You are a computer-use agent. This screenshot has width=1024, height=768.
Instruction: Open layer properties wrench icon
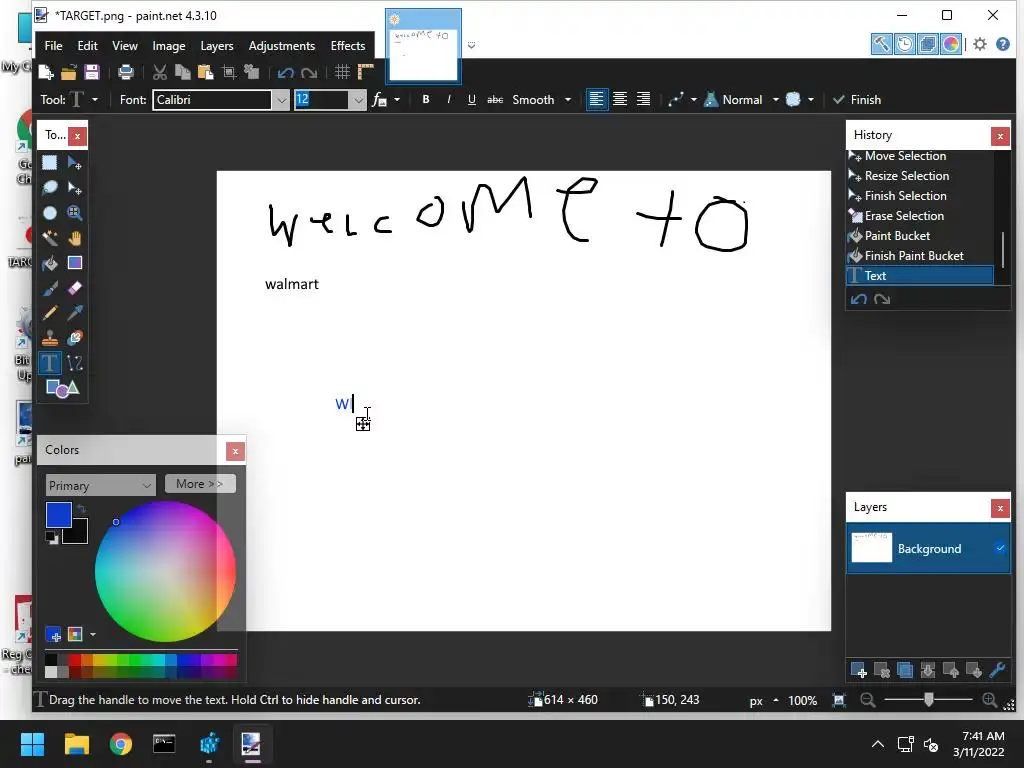pos(997,670)
